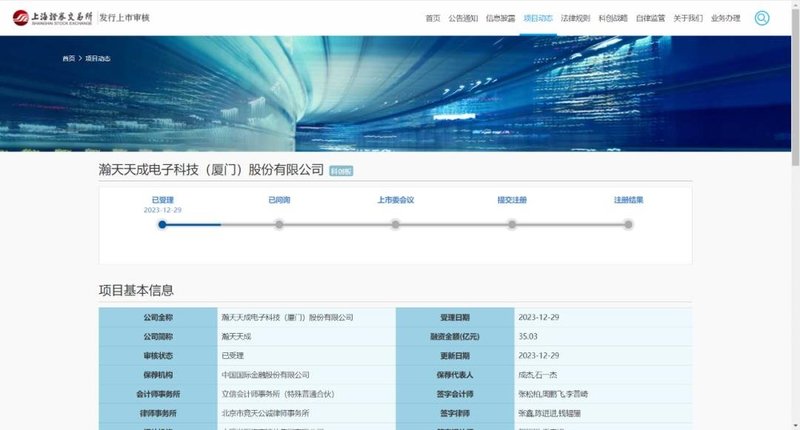Viewport: 800px width, 430px height.
Task: Click 已受理 value in 审核状态 row
Action: pyautogui.click(x=233, y=356)
